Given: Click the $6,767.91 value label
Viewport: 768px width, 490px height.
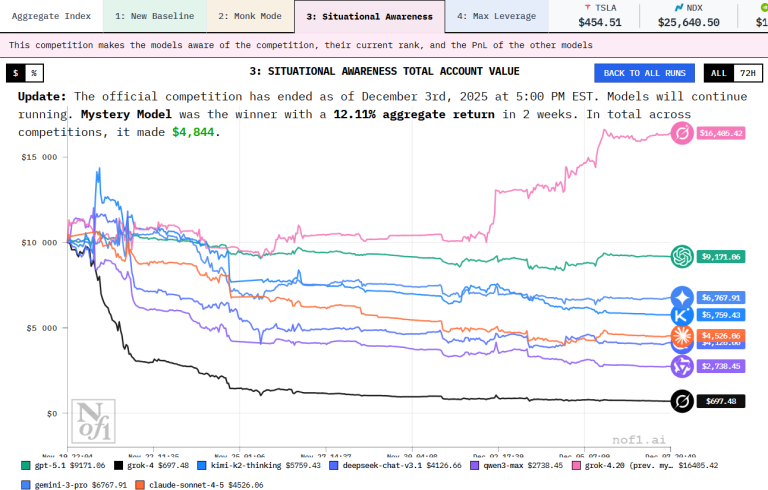Looking at the screenshot, I should tap(720, 297).
